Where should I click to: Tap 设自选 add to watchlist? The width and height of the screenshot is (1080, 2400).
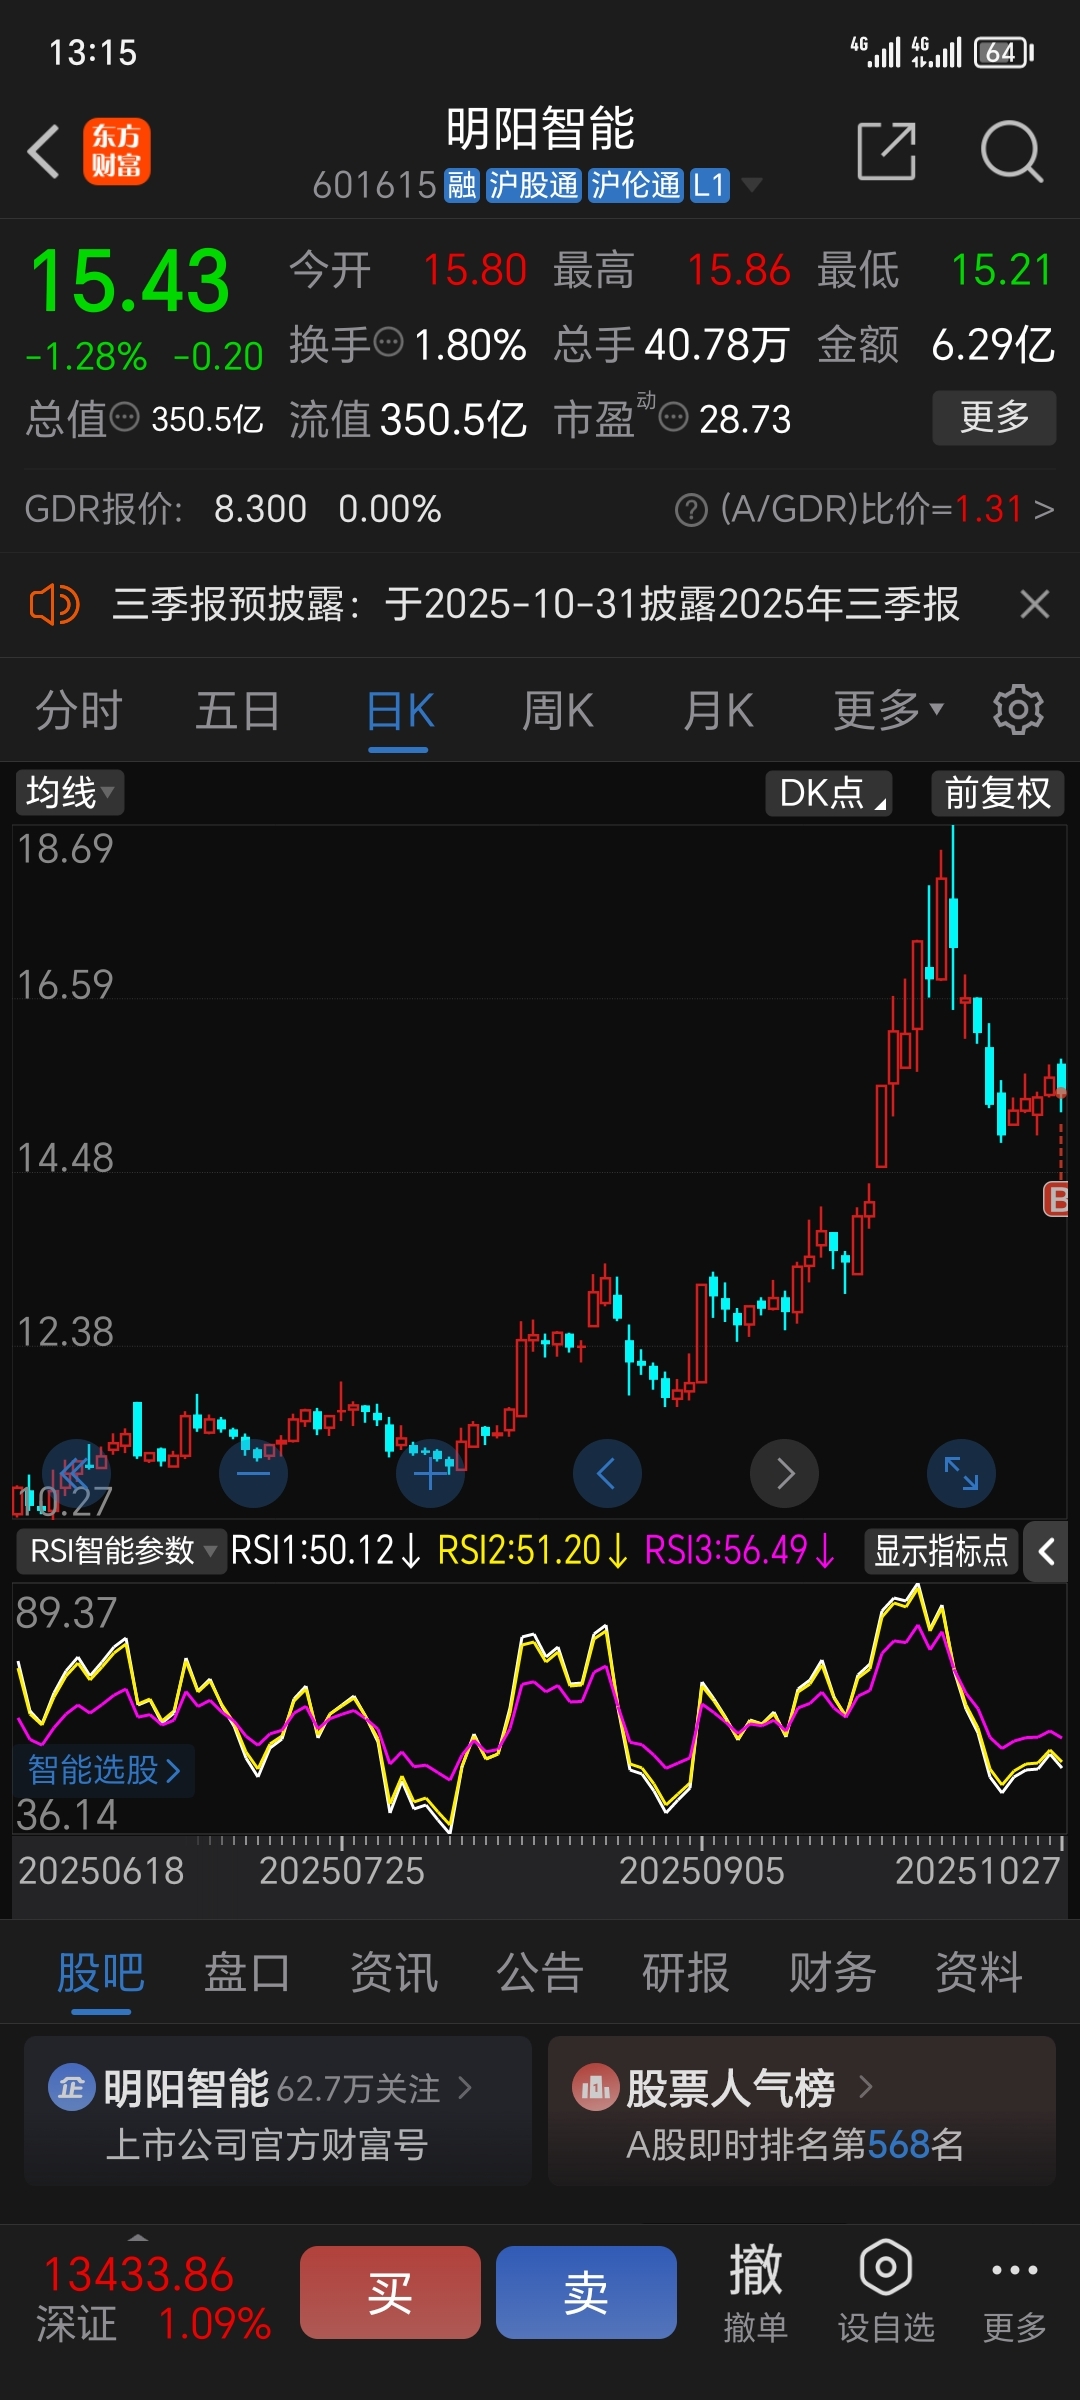coord(886,2294)
